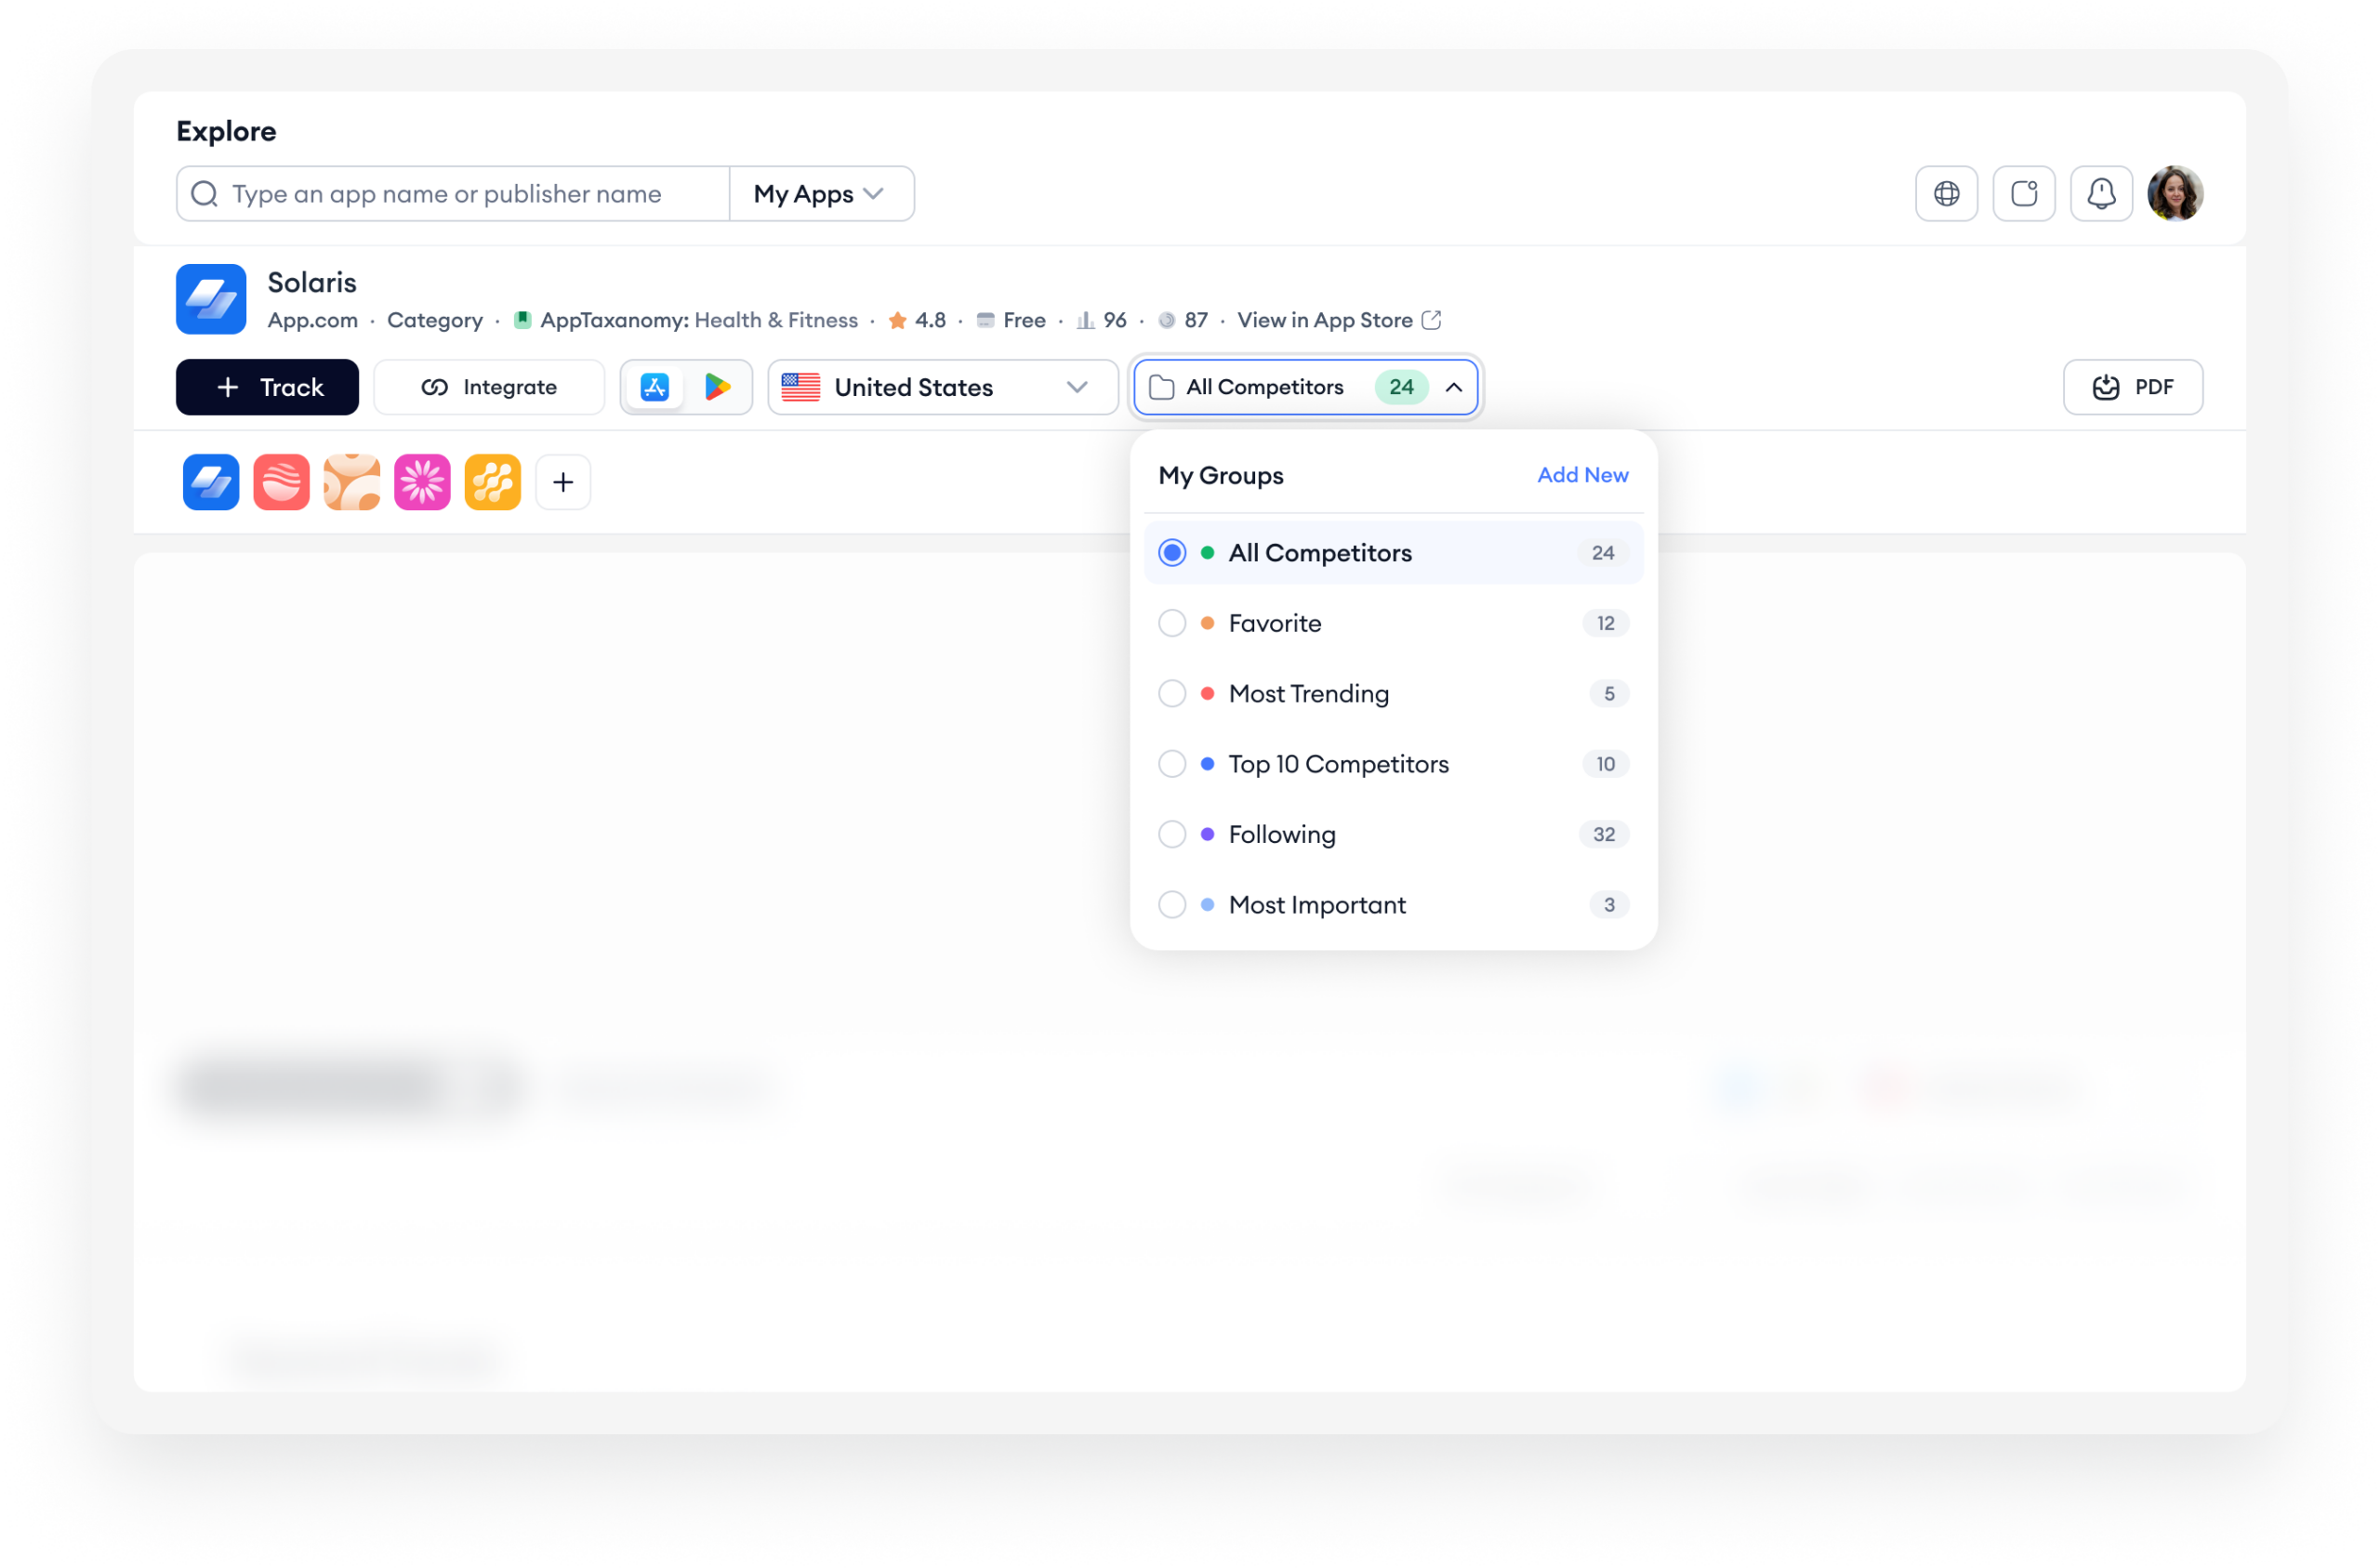The width and height of the screenshot is (2380, 1568).
Task: Export the PDF report
Action: coord(2132,387)
